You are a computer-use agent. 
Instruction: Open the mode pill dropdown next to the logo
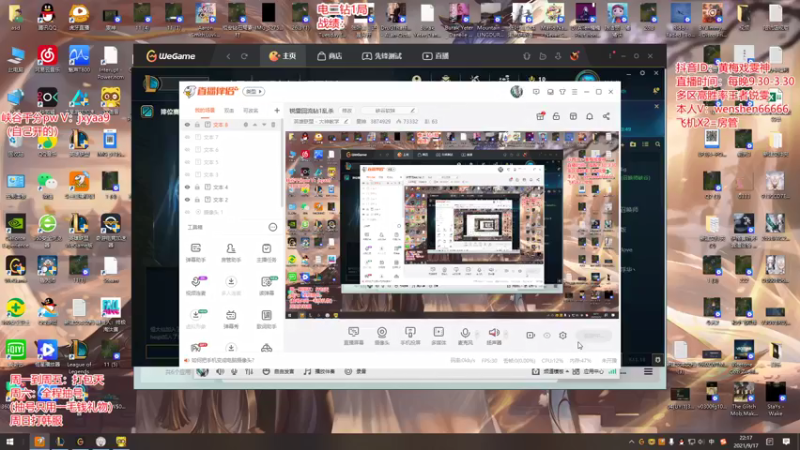(x=254, y=92)
